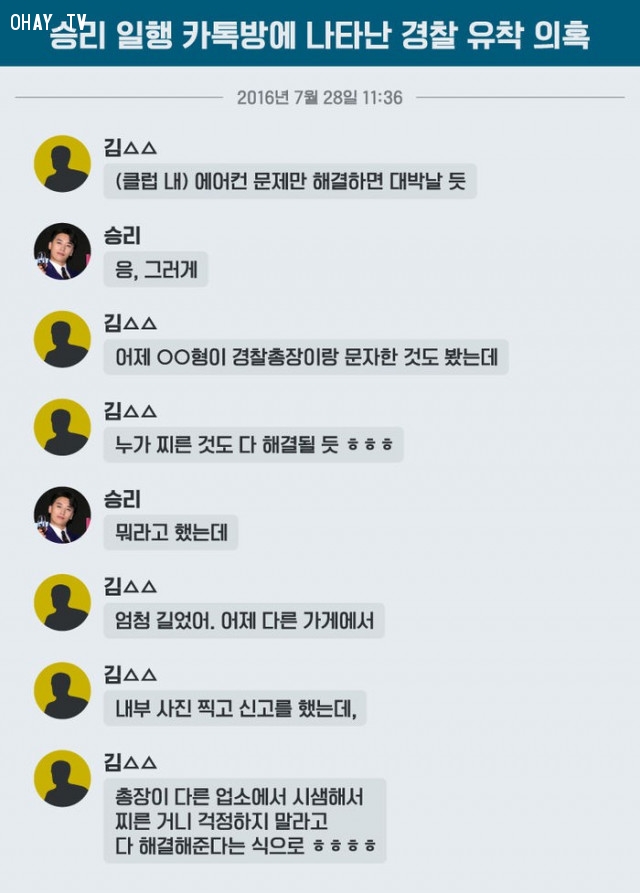Select the '어제 ○○형이 경찰총장이랑' message bubble
Viewport: 640px width, 893px height.
(306, 357)
